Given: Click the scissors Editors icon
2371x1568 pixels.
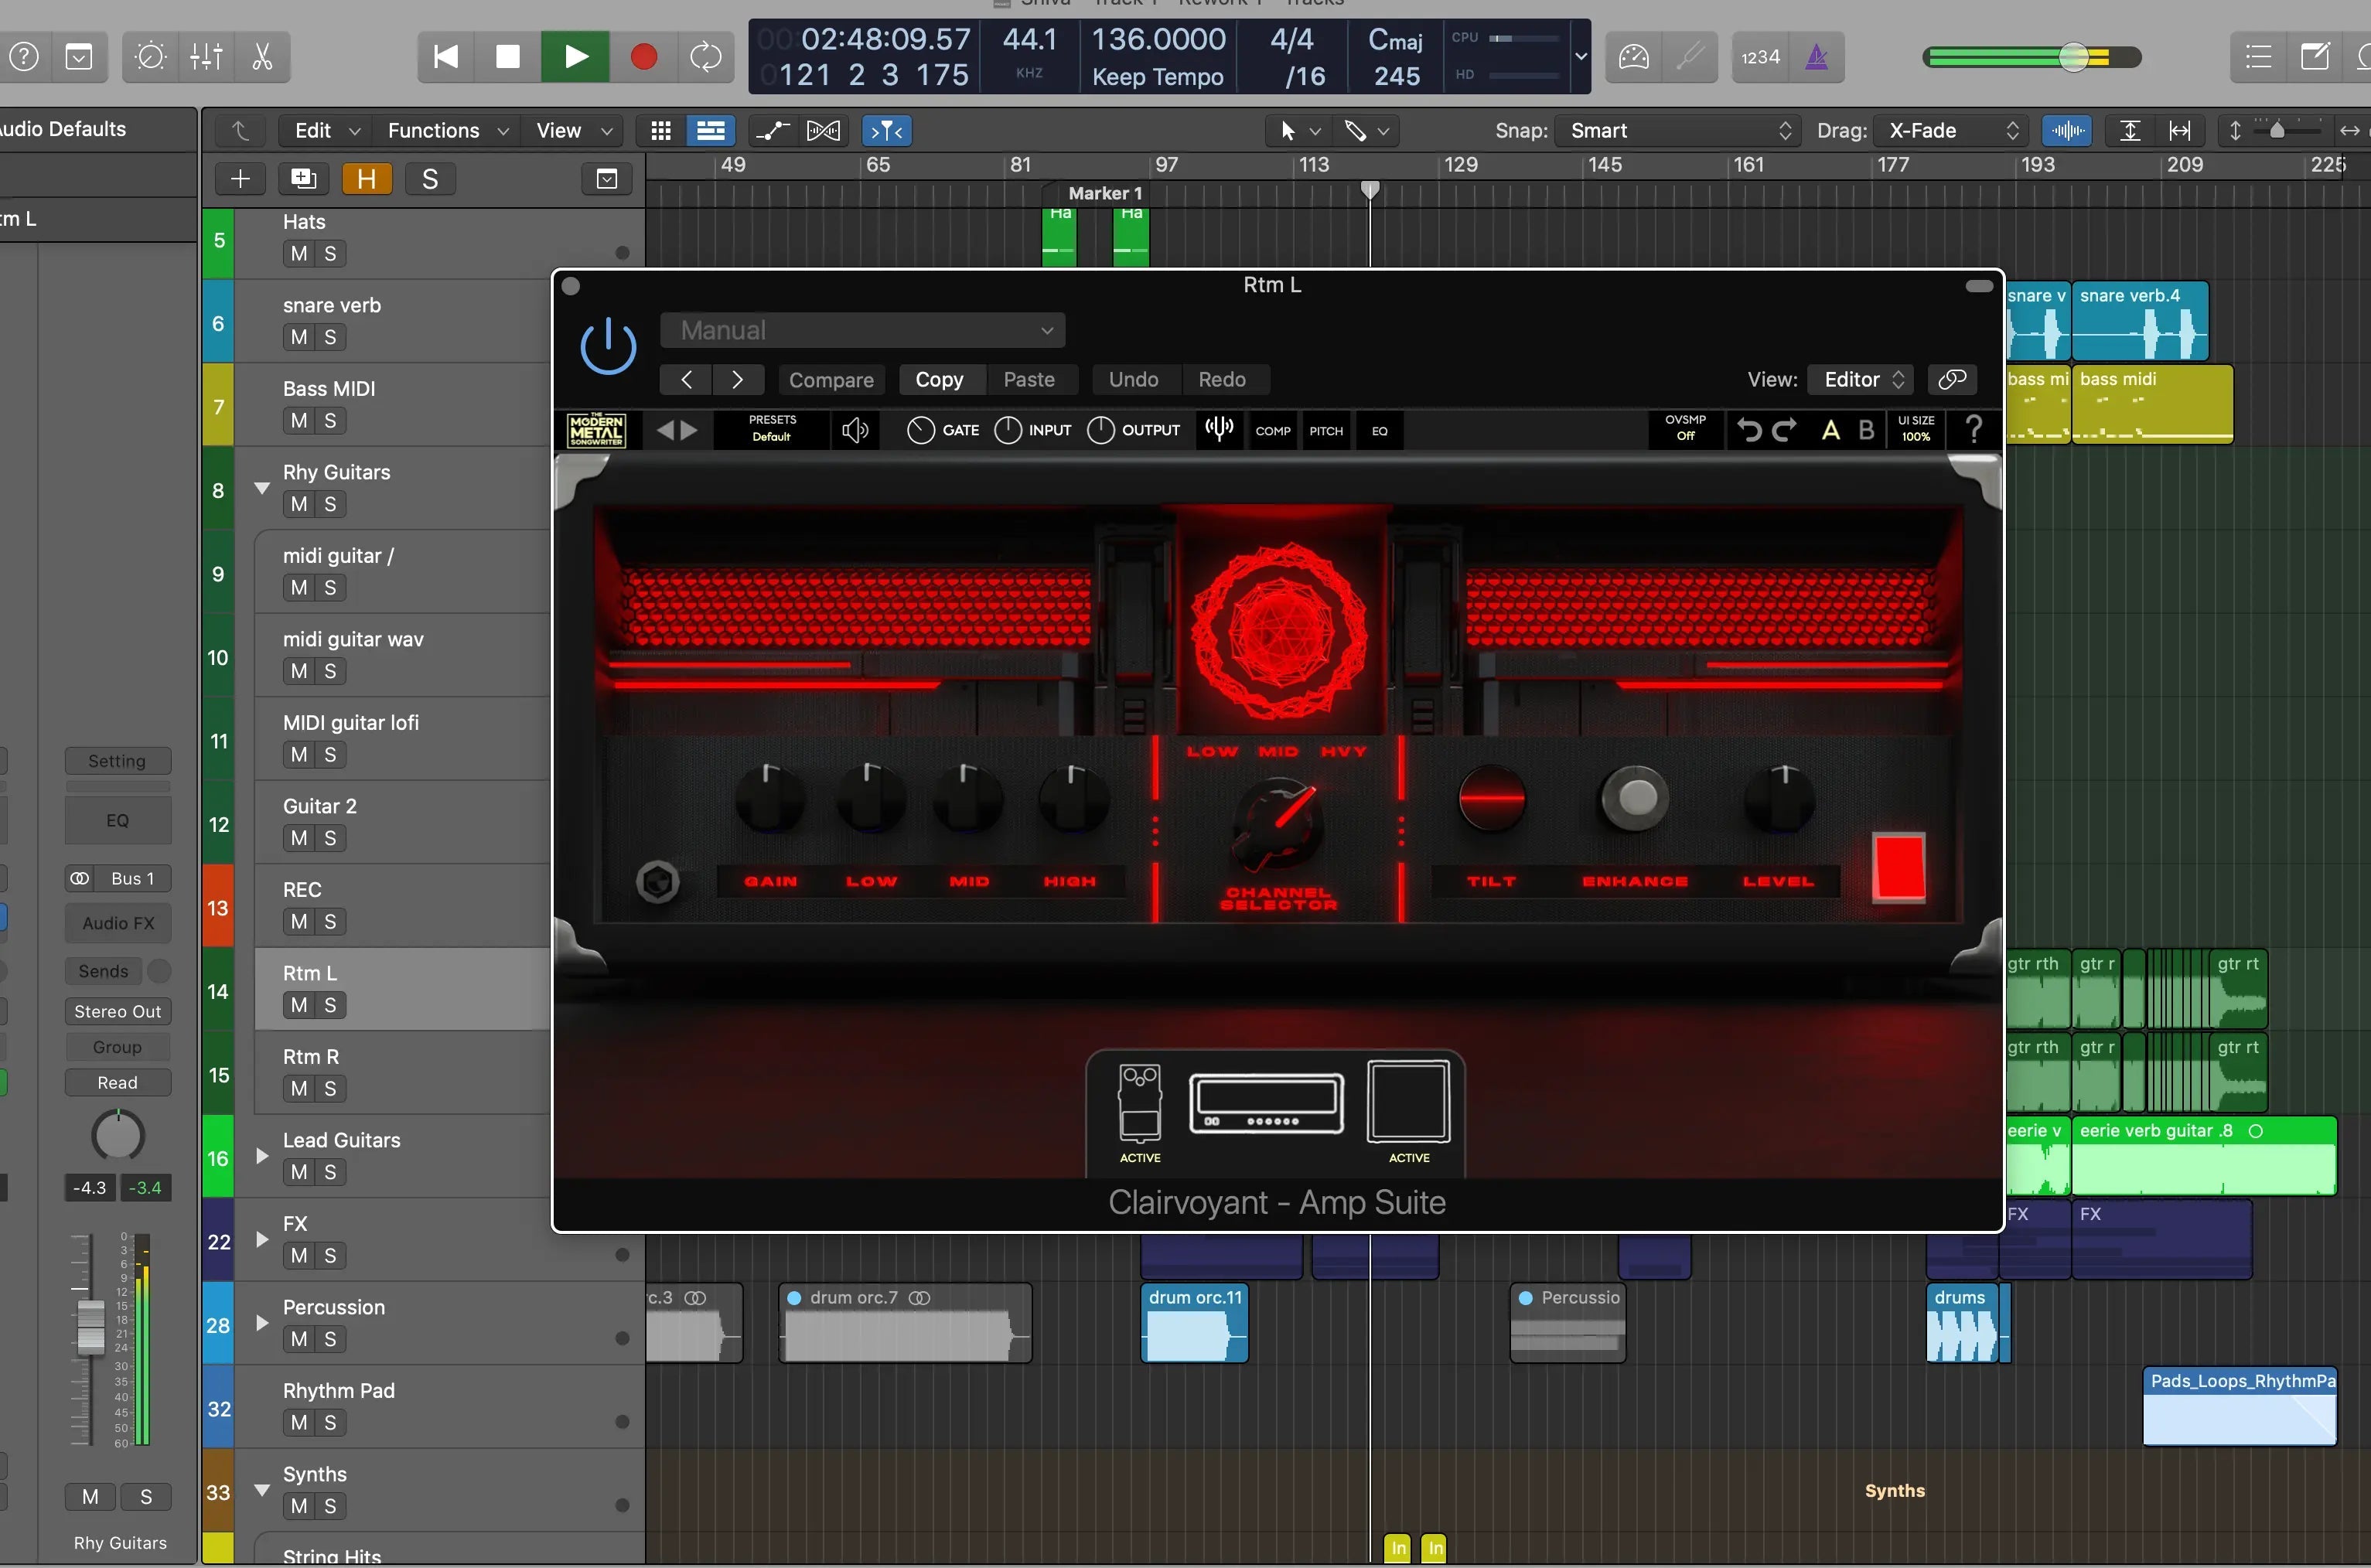Looking at the screenshot, I should [x=262, y=57].
